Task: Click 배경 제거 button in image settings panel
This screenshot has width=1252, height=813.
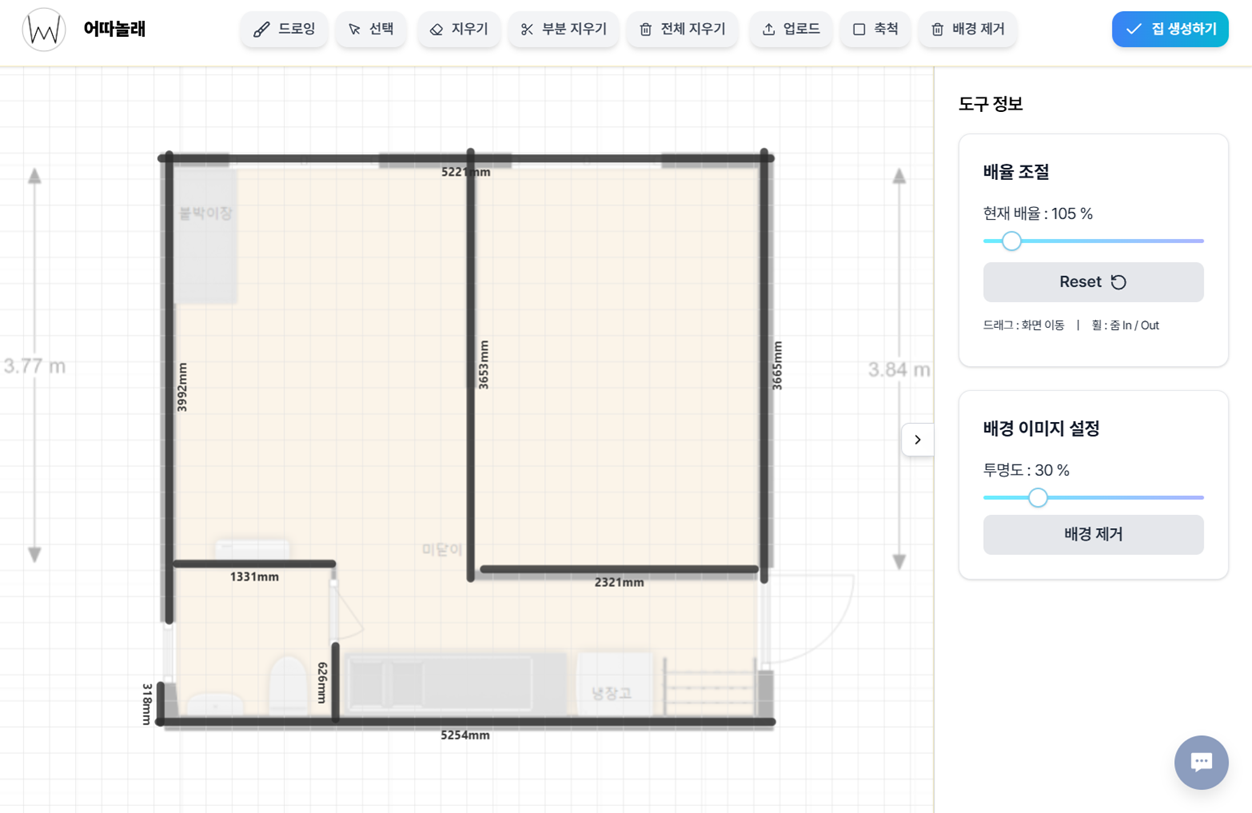Action: click(1093, 535)
